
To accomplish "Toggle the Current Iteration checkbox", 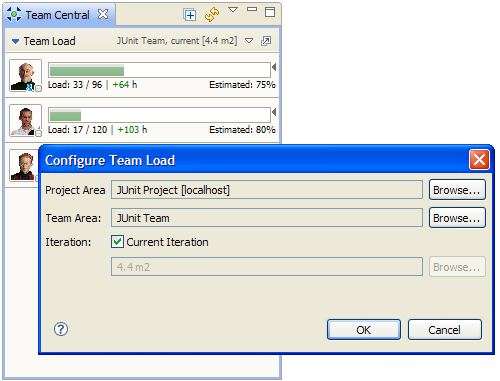I will 117,242.
